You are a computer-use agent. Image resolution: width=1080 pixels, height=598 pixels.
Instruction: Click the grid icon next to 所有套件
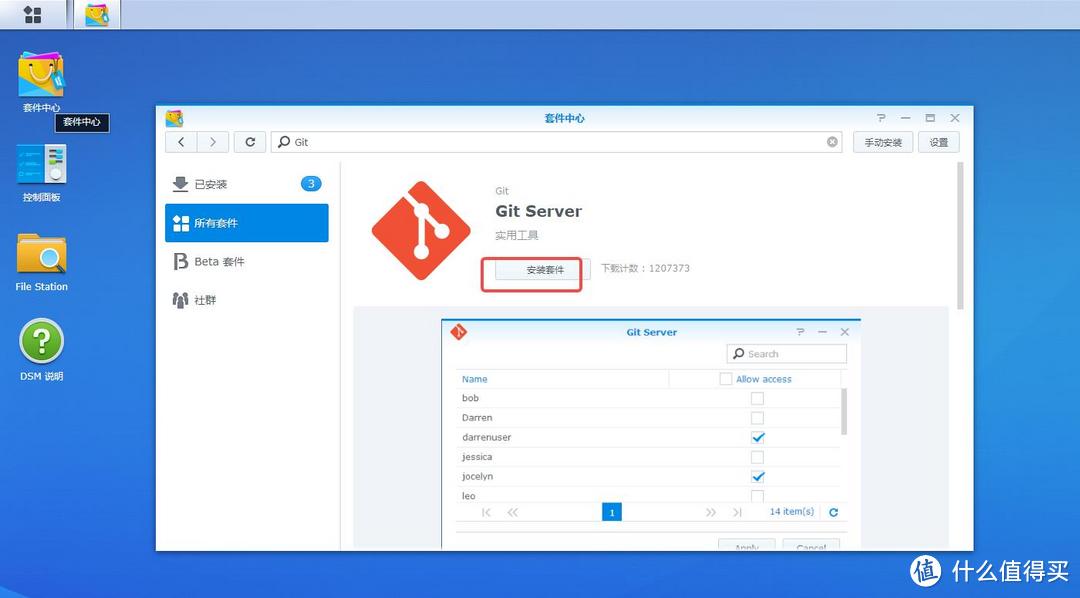coord(180,223)
